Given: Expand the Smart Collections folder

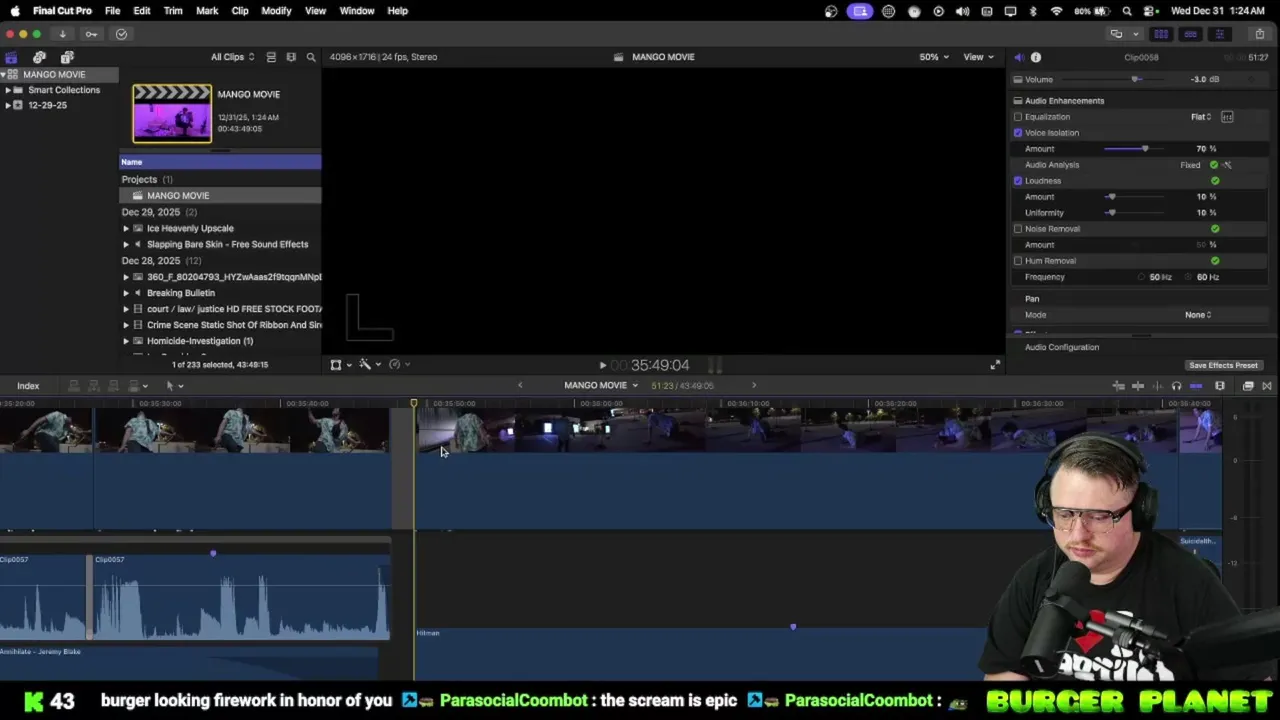Looking at the screenshot, I should [8, 90].
